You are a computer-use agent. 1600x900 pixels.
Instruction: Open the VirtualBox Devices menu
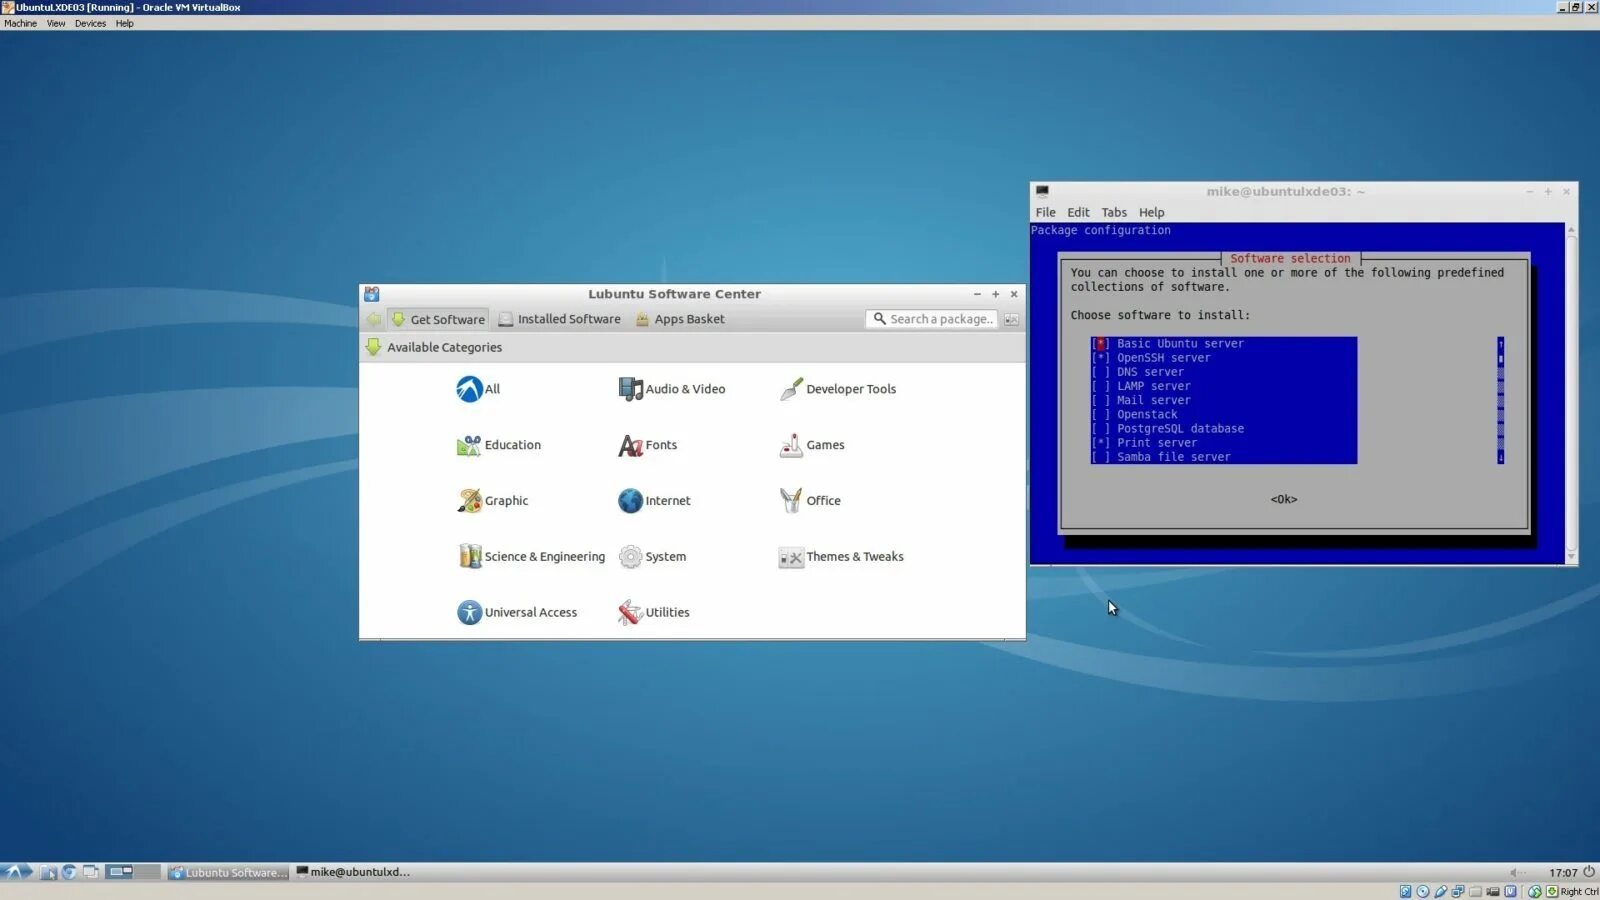(x=90, y=23)
